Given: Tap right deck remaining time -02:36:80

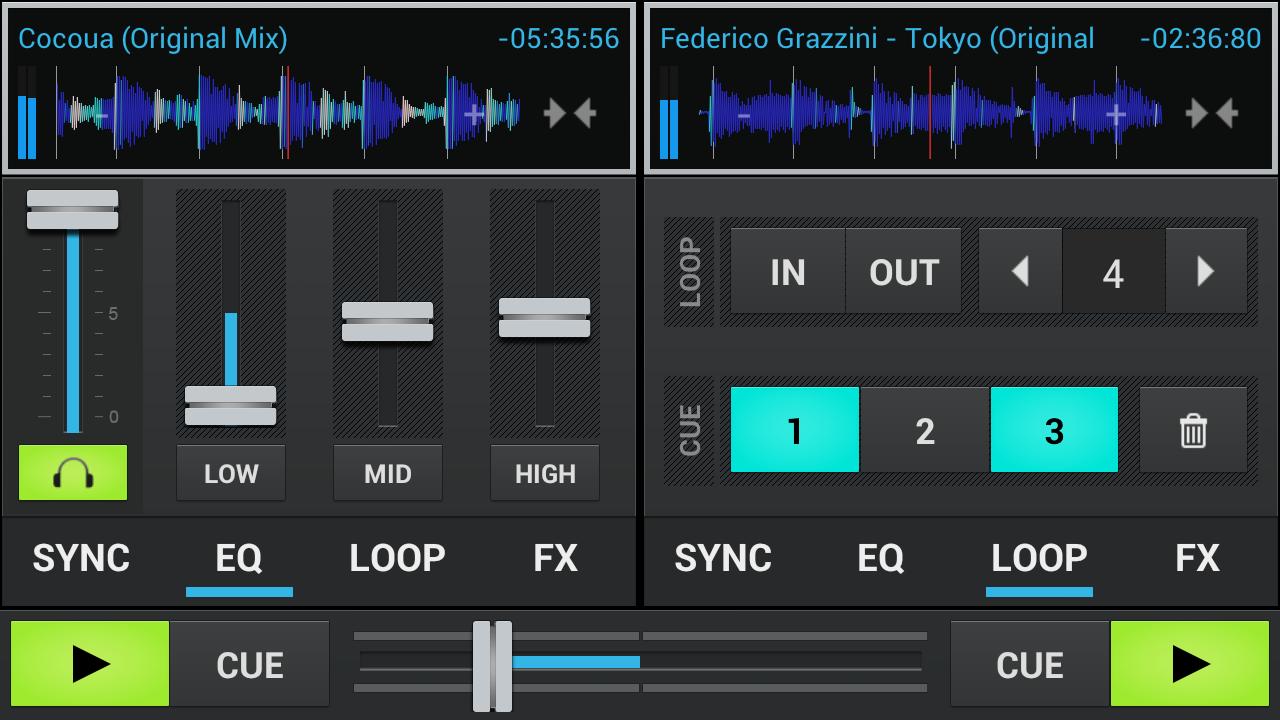Looking at the screenshot, I should coord(1200,39).
